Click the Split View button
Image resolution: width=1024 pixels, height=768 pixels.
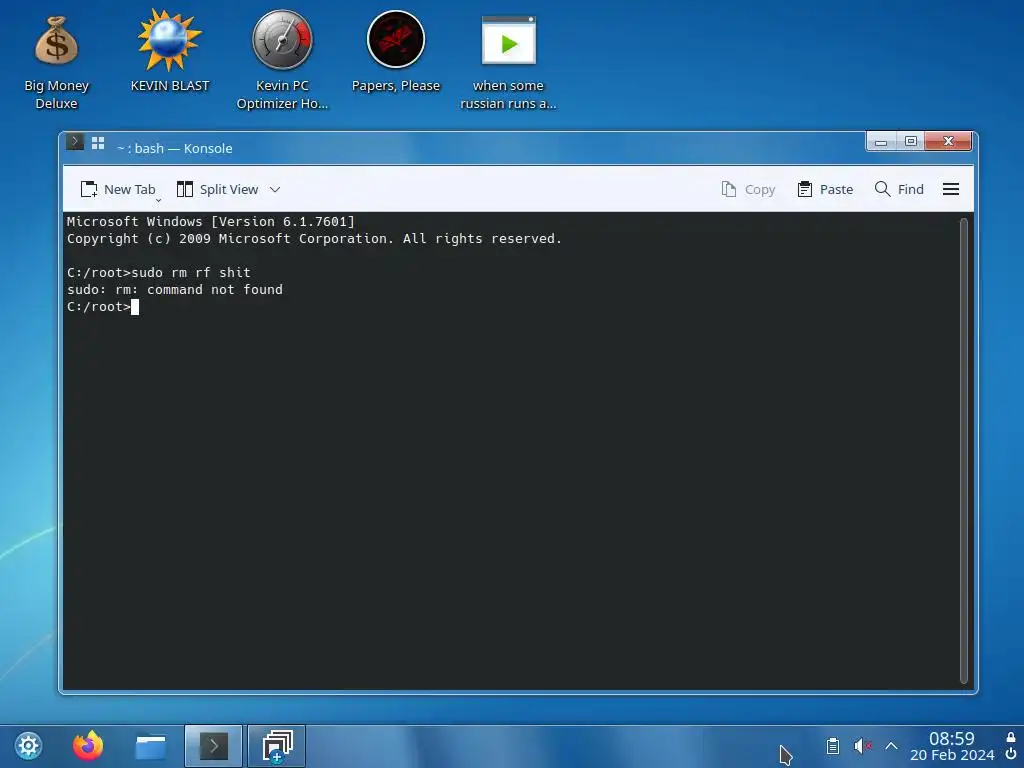point(217,189)
